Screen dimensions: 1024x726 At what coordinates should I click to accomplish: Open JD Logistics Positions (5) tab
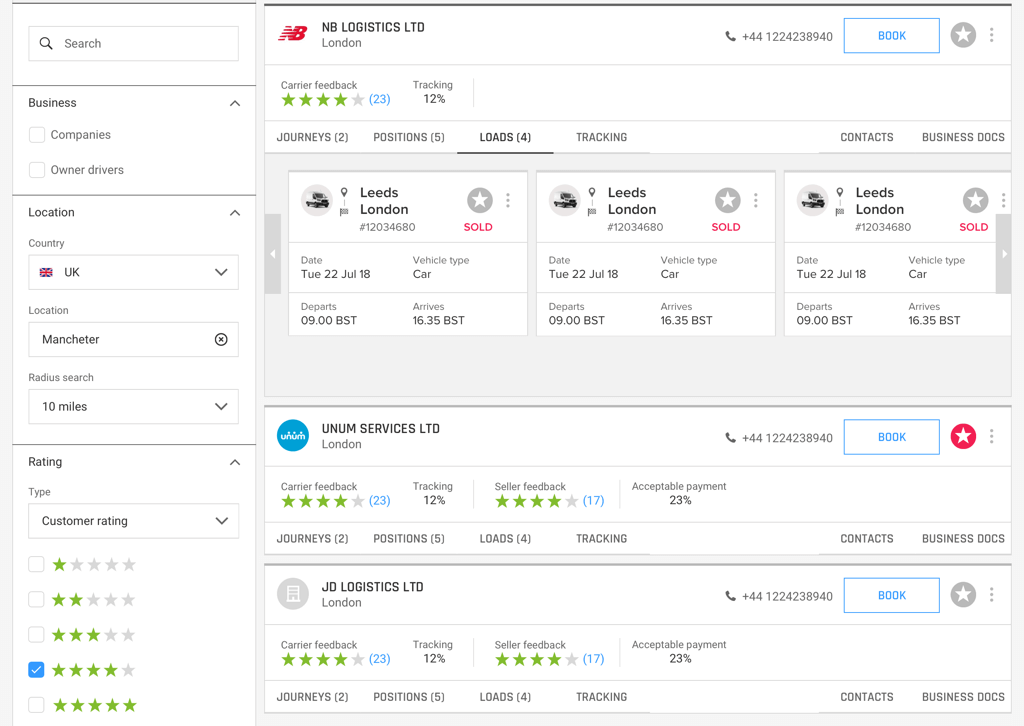(x=409, y=697)
